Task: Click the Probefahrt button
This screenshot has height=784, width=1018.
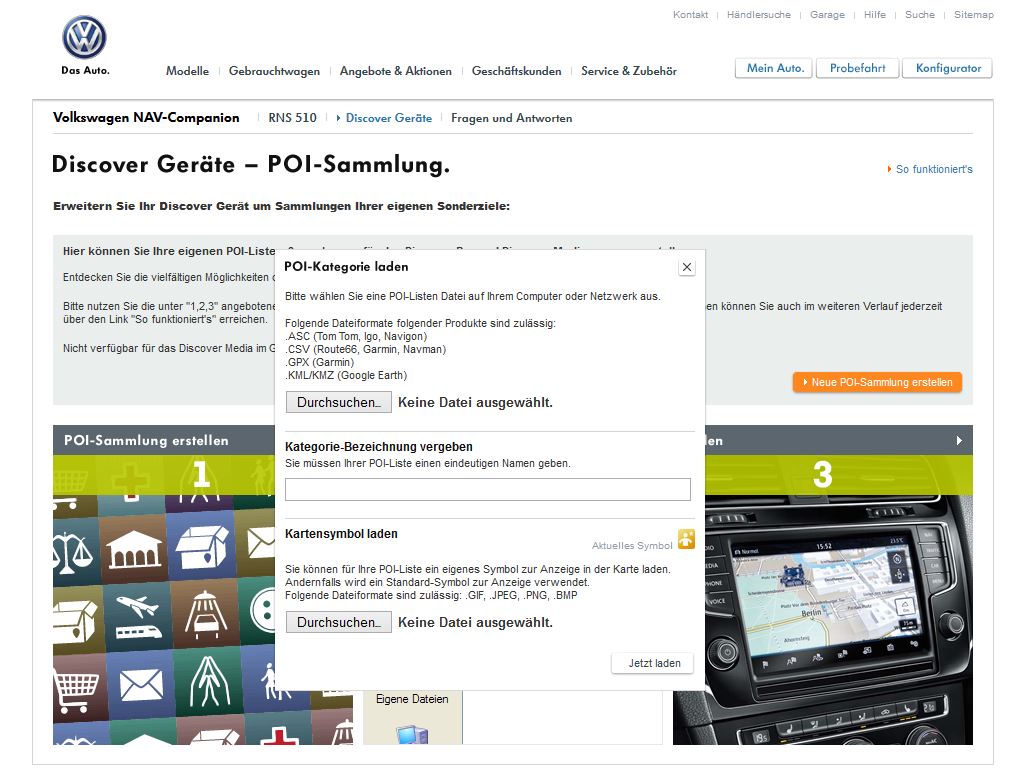Action: pyautogui.click(x=857, y=68)
